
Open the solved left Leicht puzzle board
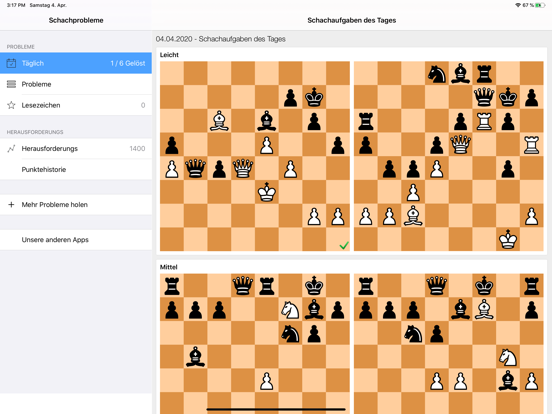[x=255, y=156]
